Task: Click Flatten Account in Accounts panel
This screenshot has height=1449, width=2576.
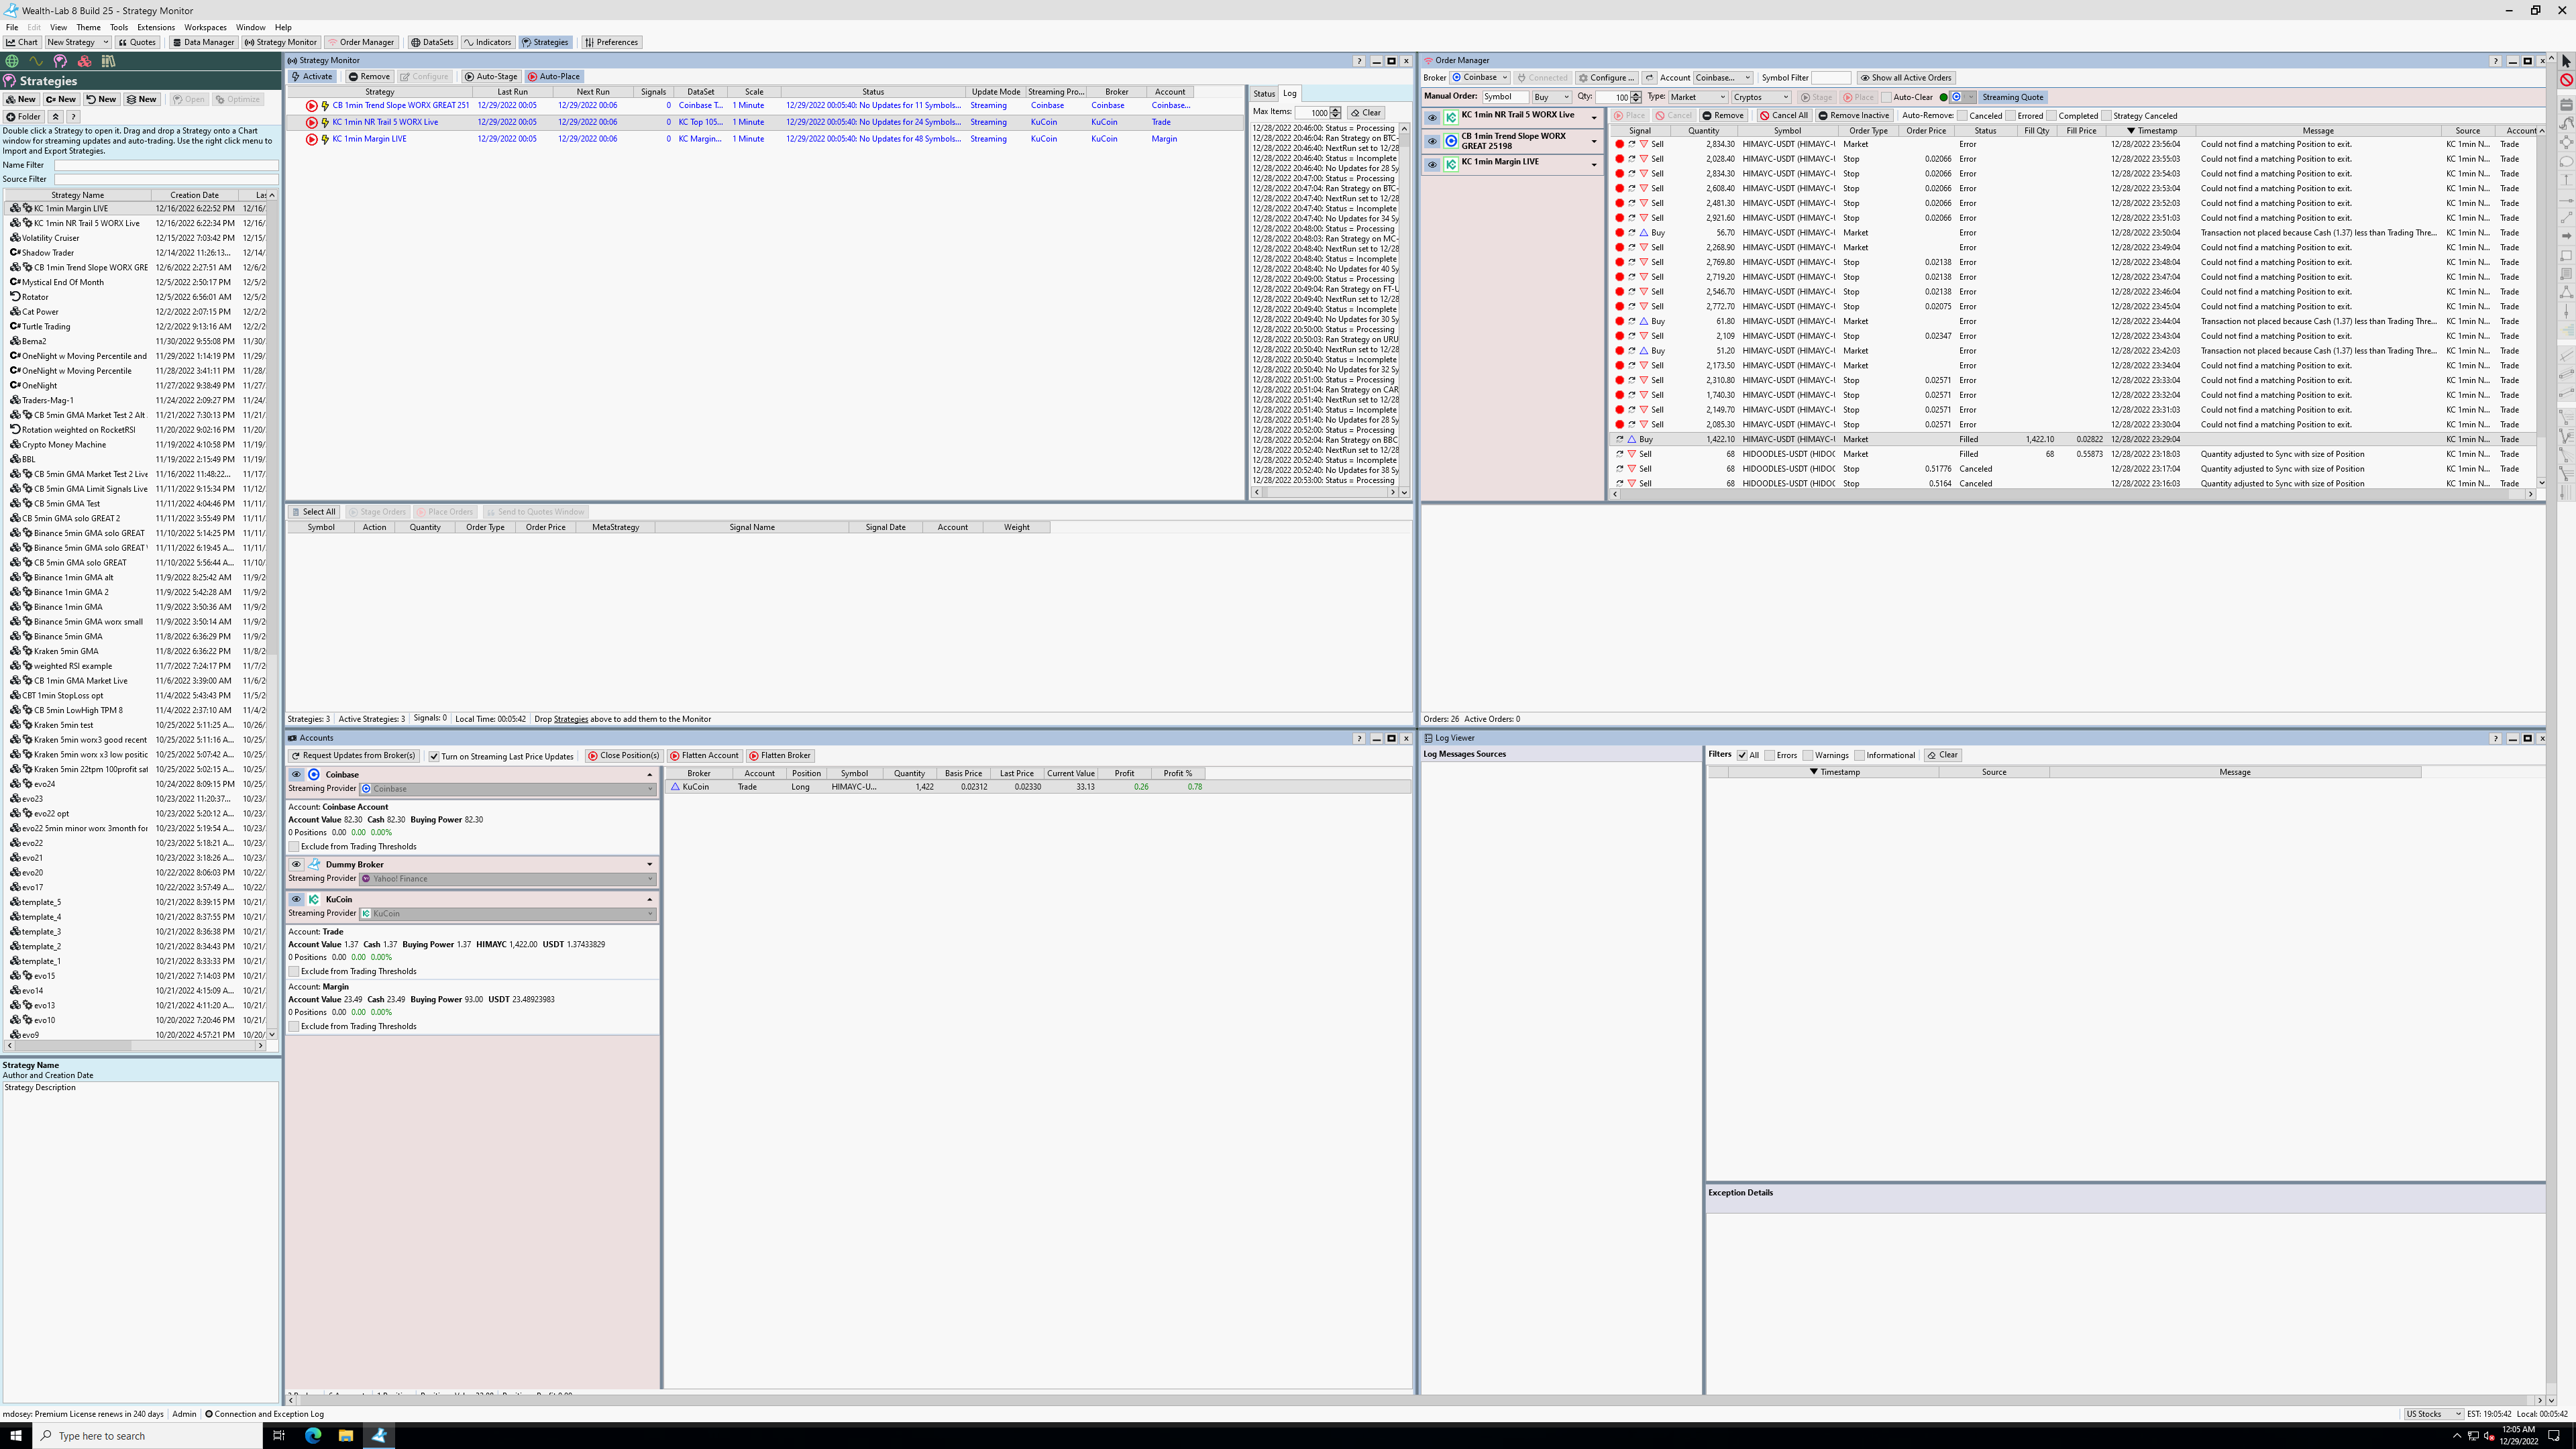Action: tap(703, 755)
